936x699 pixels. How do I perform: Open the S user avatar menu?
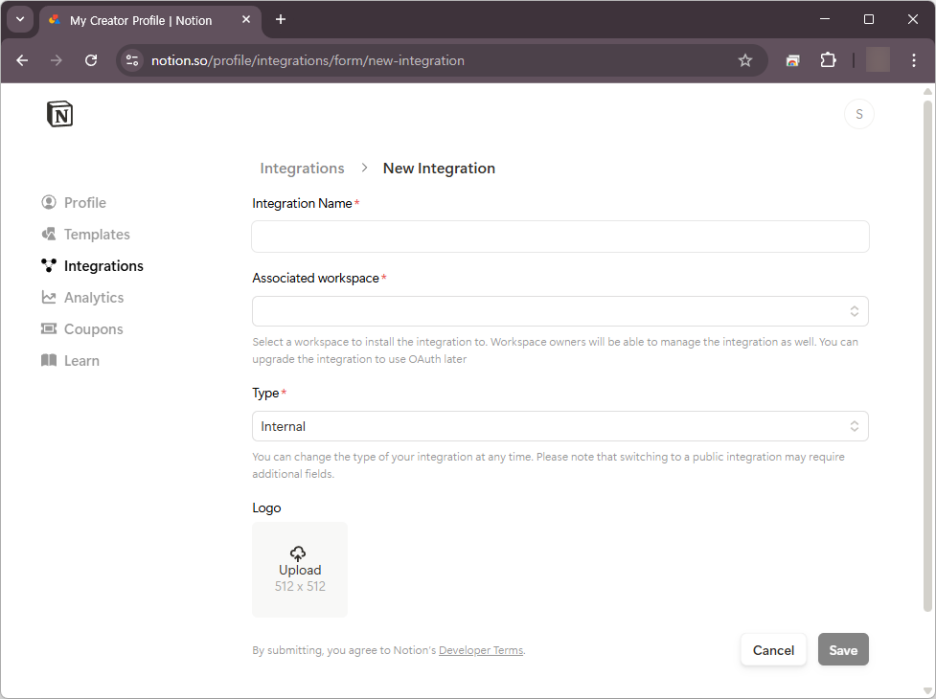coord(859,114)
